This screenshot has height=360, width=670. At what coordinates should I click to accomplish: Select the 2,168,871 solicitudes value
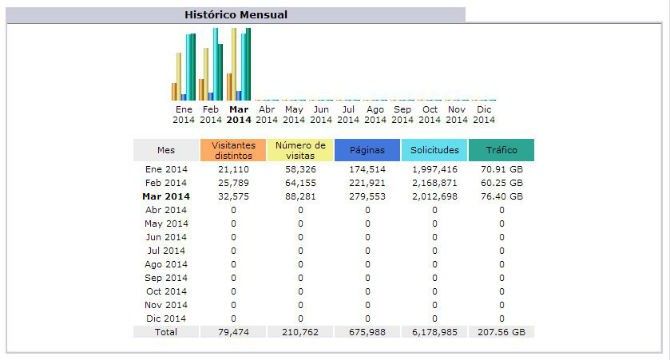(435, 183)
